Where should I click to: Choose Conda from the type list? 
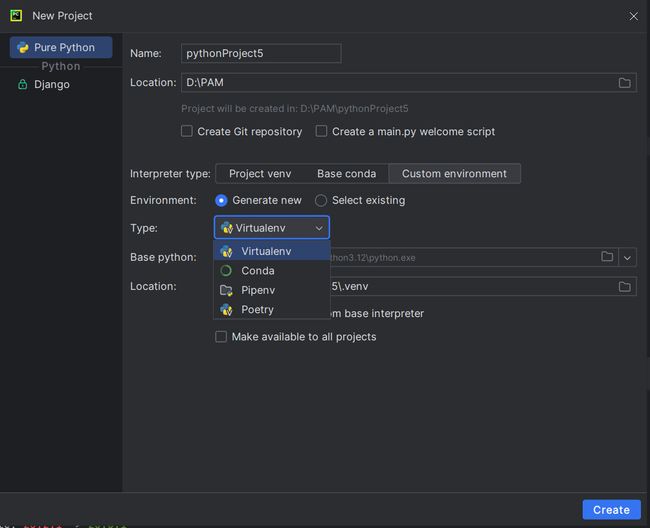click(272, 271)
